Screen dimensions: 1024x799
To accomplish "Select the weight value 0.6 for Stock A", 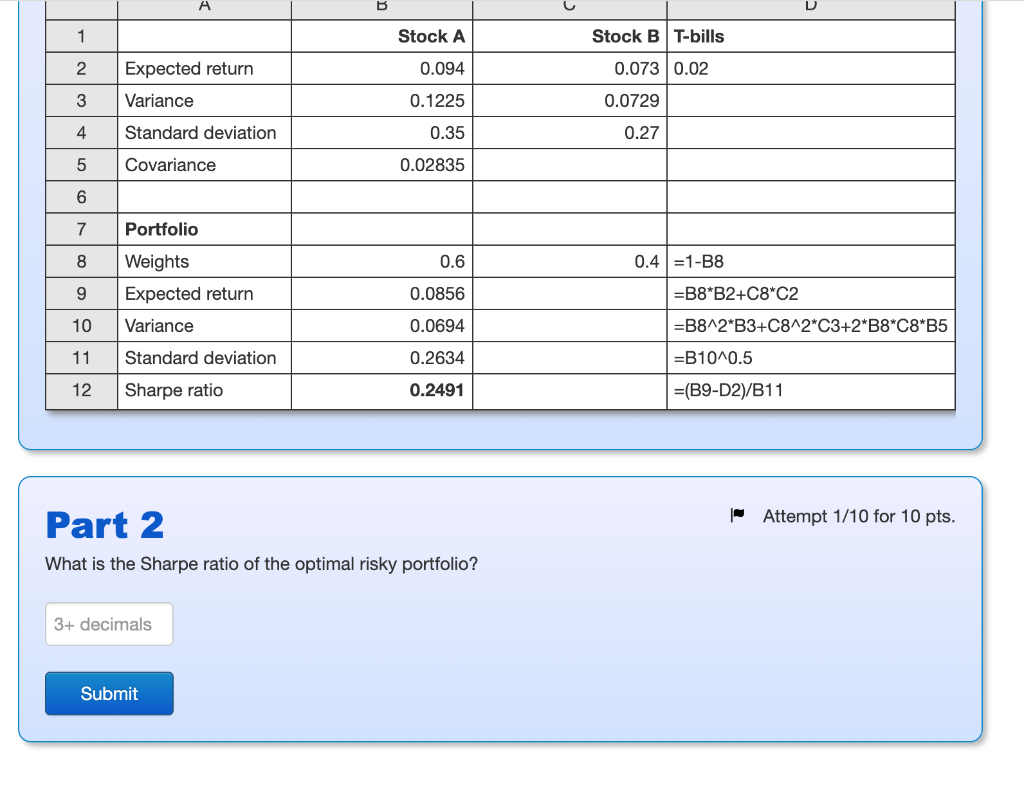I will (x=456, y=261).
